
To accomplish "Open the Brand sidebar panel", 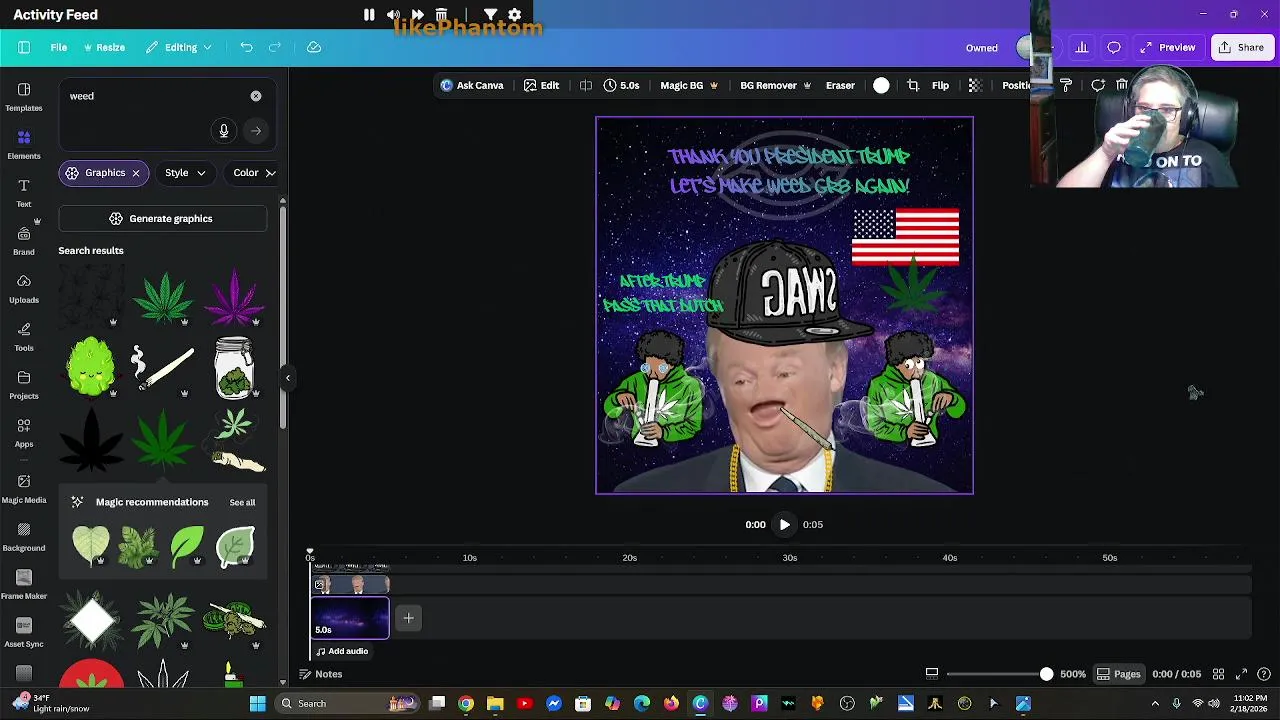I will tap(24, 241).
